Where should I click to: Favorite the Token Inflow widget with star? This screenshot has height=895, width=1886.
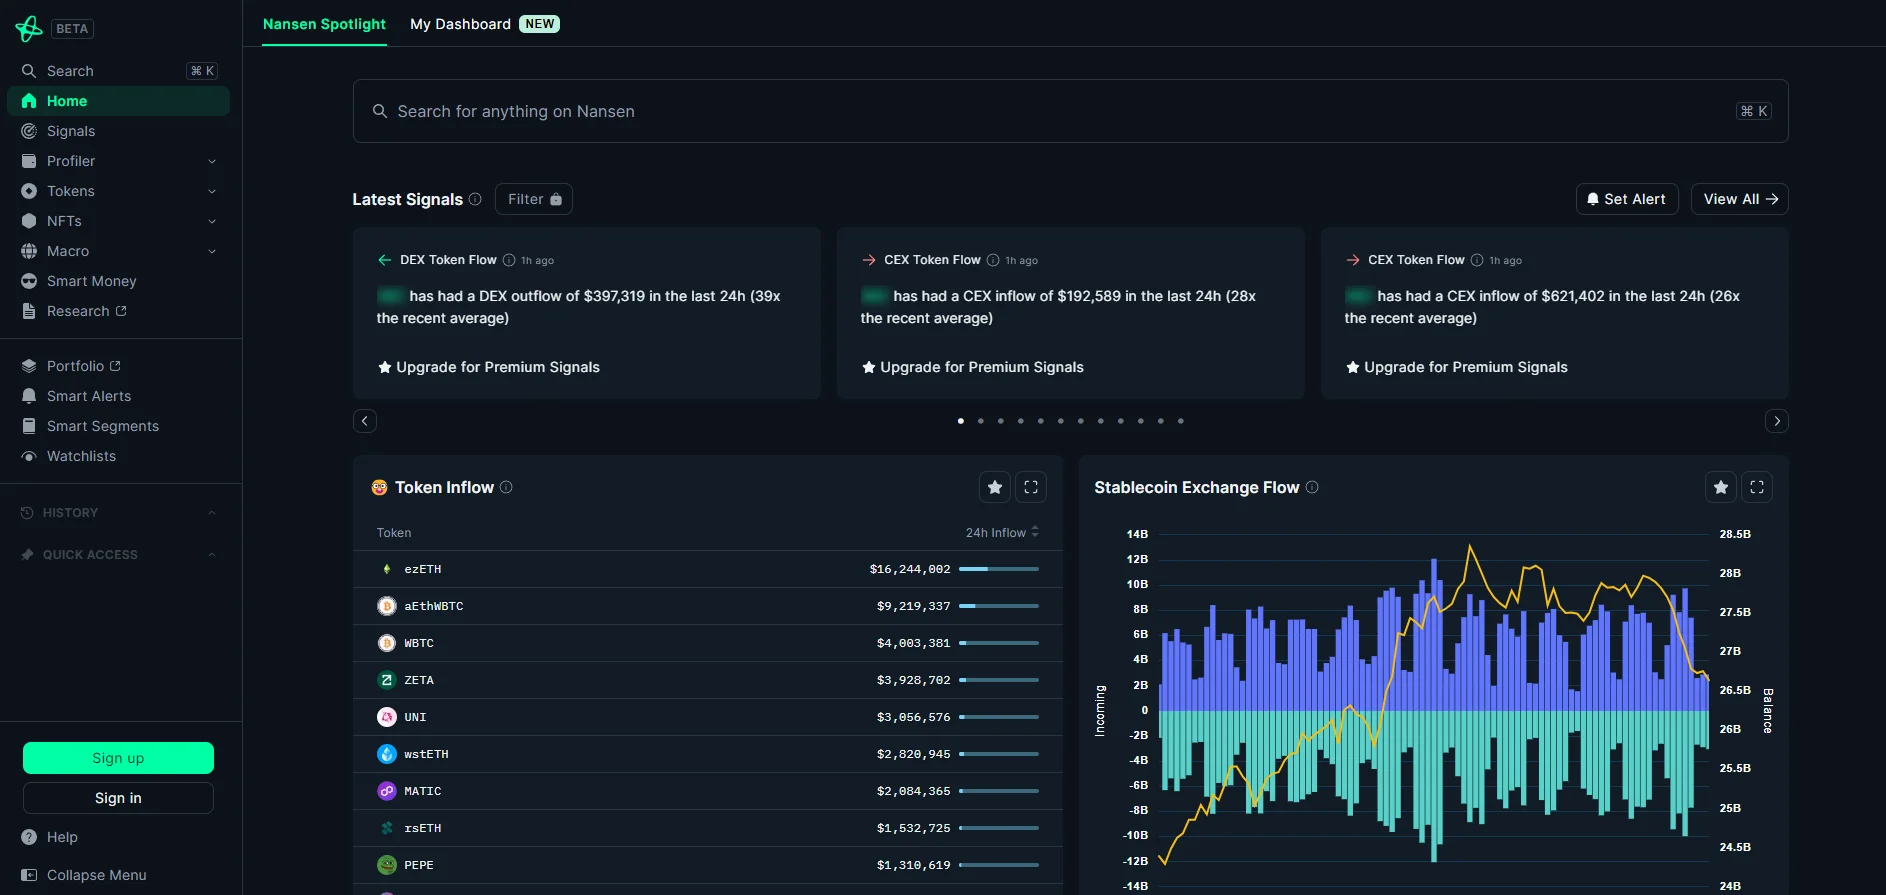click(x=995, y=487)
